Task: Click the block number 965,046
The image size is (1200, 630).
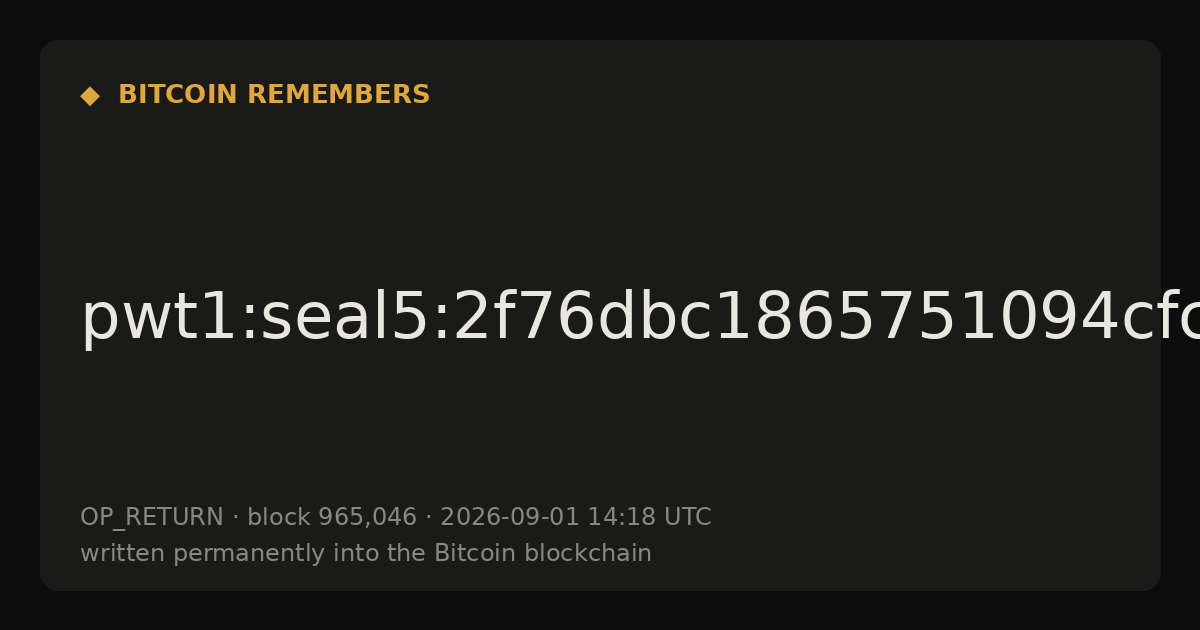Action: pyautogui.click(x=367, y=518)
